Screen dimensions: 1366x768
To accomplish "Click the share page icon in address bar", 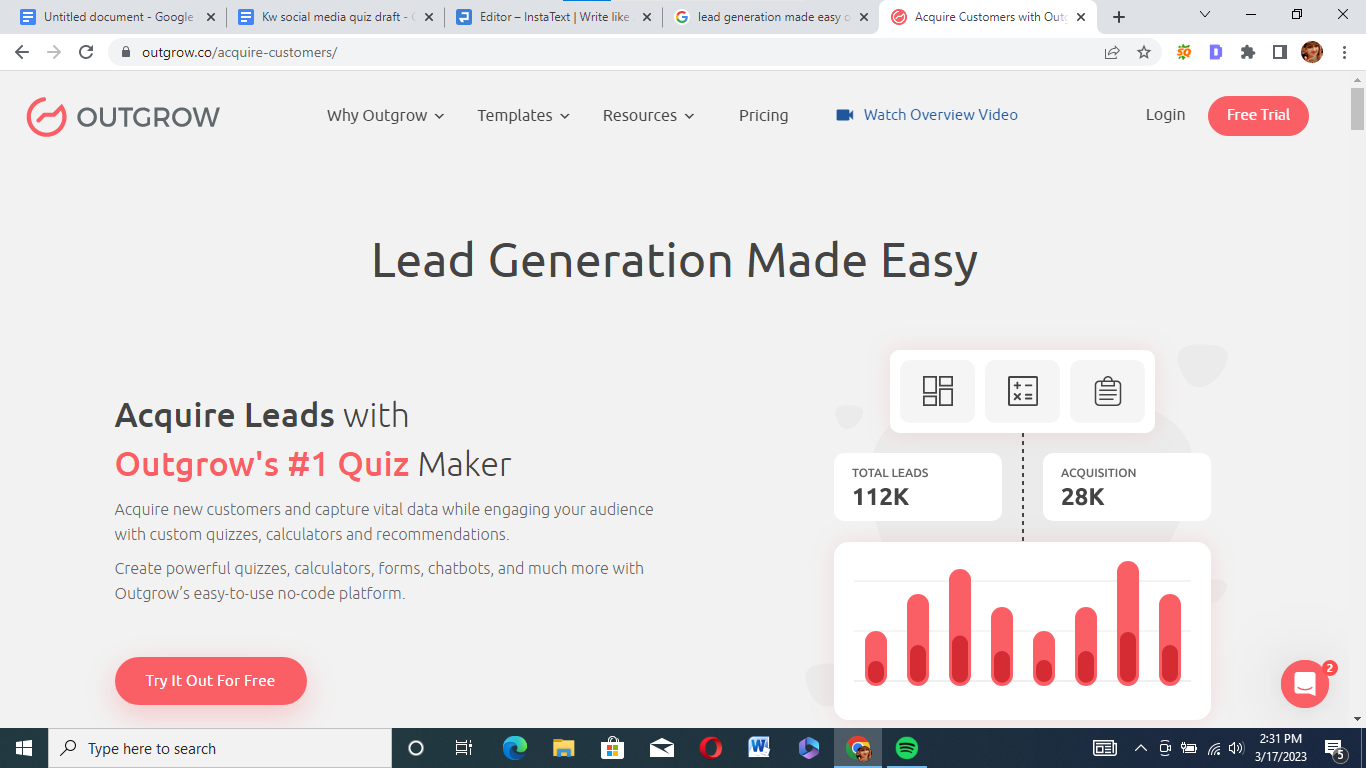I will [1112, 52].
